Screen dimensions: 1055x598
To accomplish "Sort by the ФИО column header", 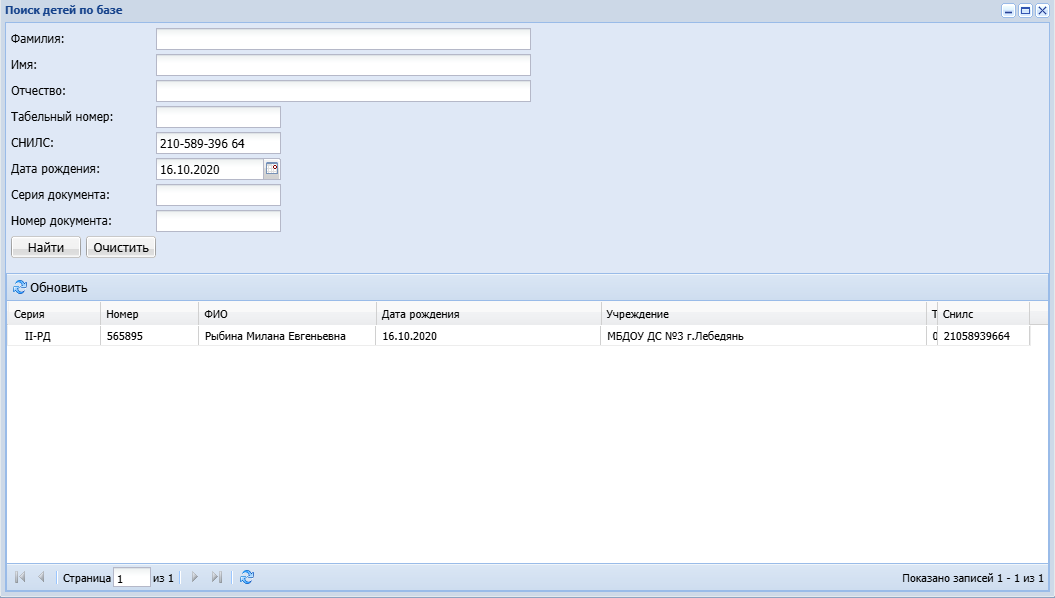I will click(x=287, y=314).
